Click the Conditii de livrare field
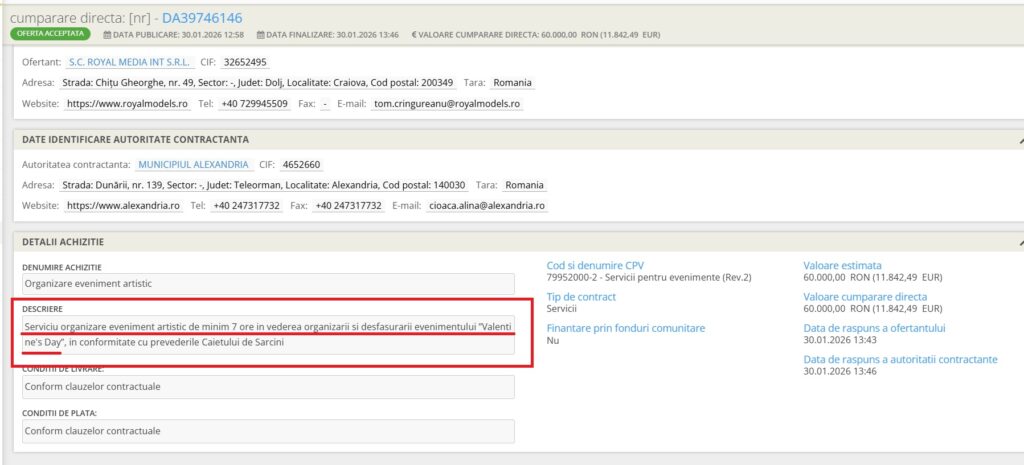Screen dimensions: 1024x465 click(x=267, y=386)
